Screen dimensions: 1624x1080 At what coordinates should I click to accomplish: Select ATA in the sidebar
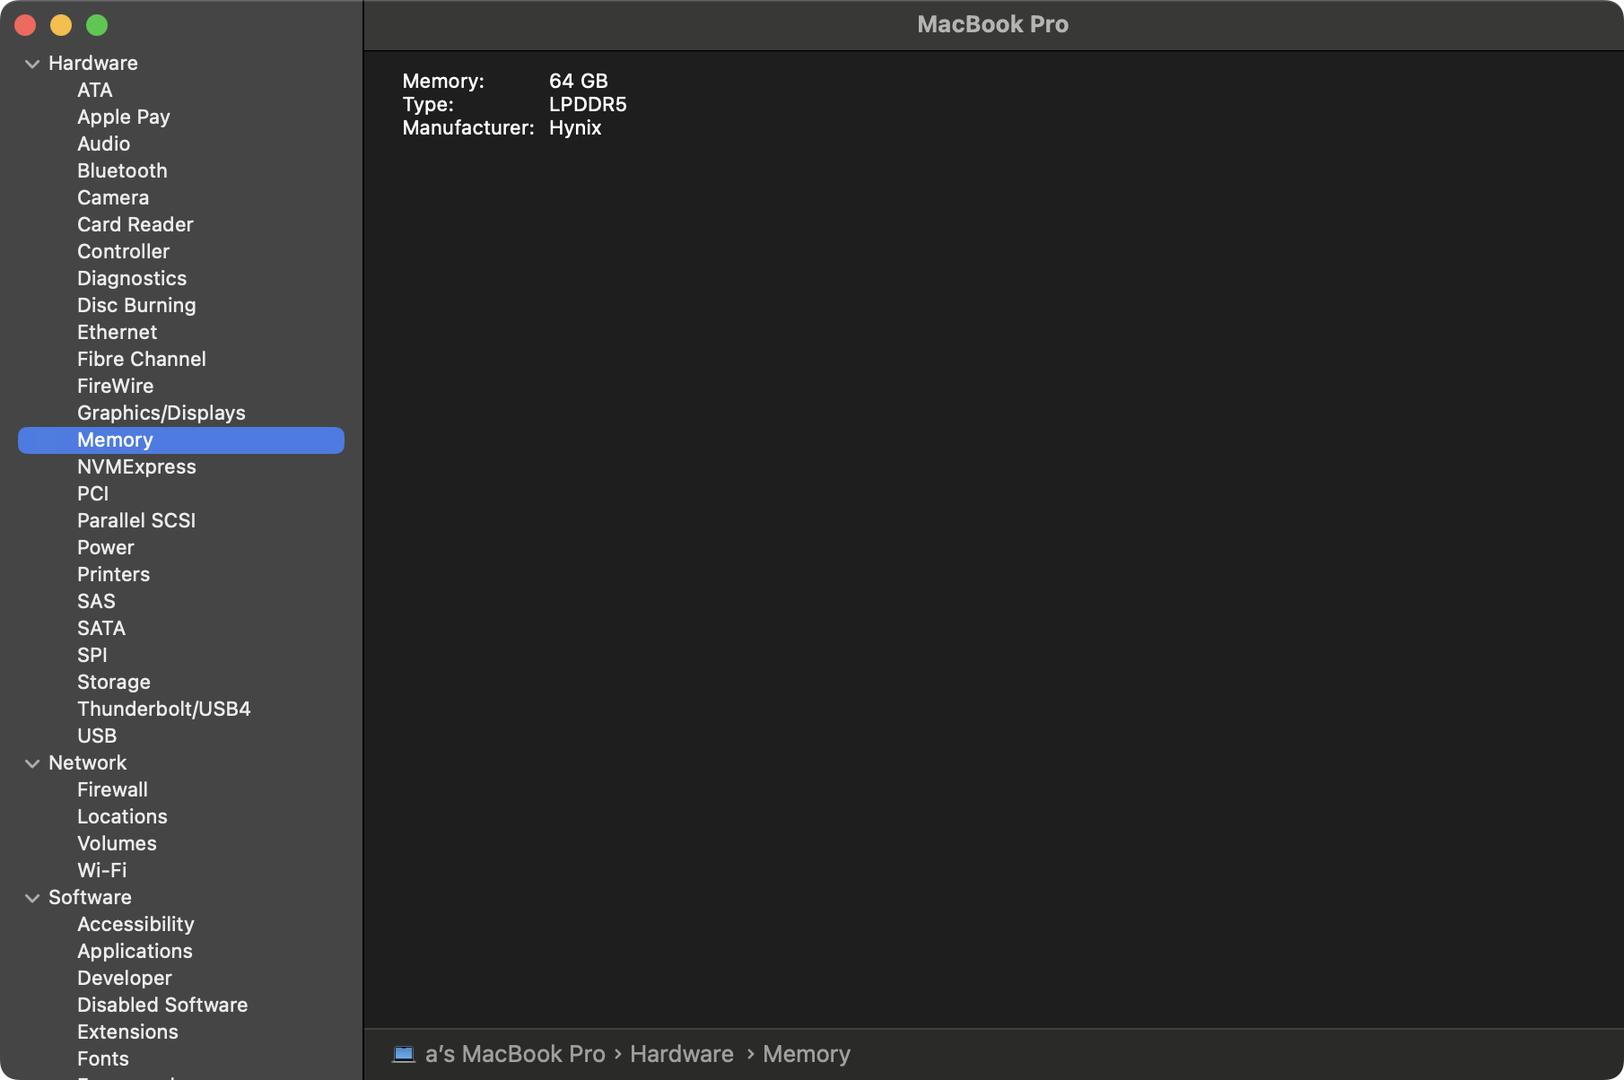(95, 90)
